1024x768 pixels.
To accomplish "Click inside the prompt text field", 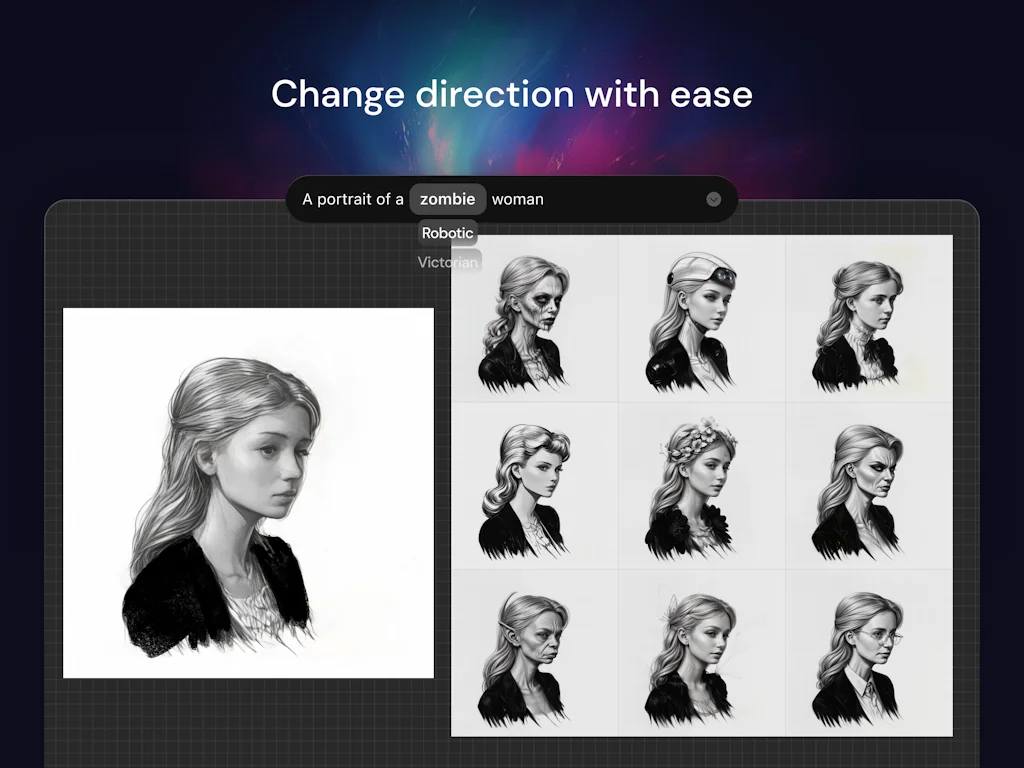I will click(x=355, y=199).
